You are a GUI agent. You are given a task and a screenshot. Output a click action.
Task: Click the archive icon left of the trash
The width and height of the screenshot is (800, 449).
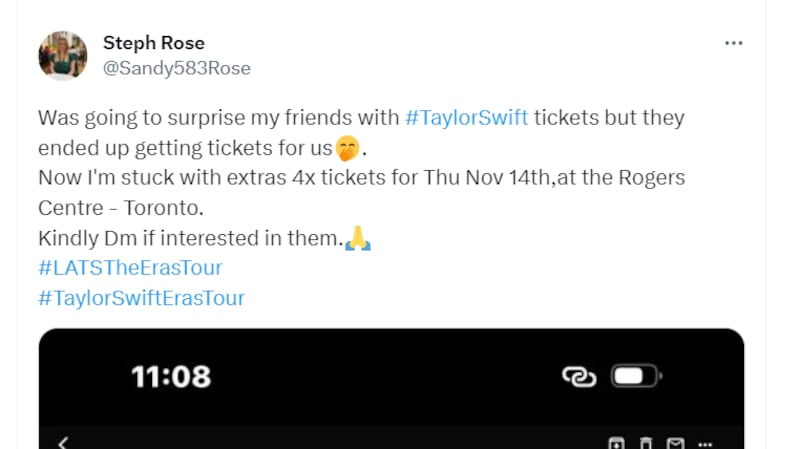coord(617,443)
